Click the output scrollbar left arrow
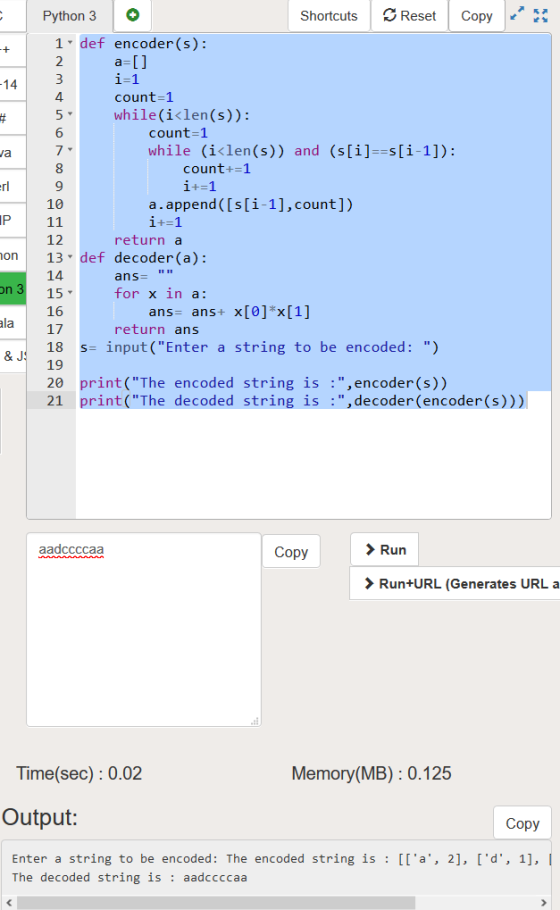 click(9, 903)
